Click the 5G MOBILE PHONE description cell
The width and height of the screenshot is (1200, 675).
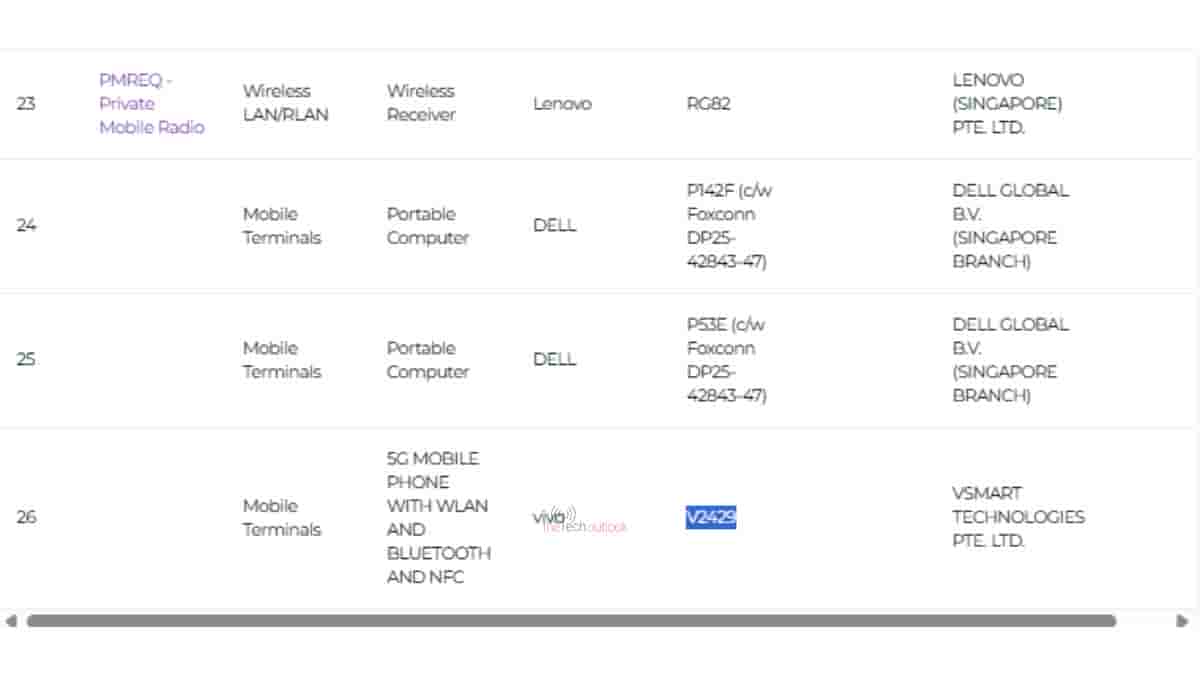point(438,517)
